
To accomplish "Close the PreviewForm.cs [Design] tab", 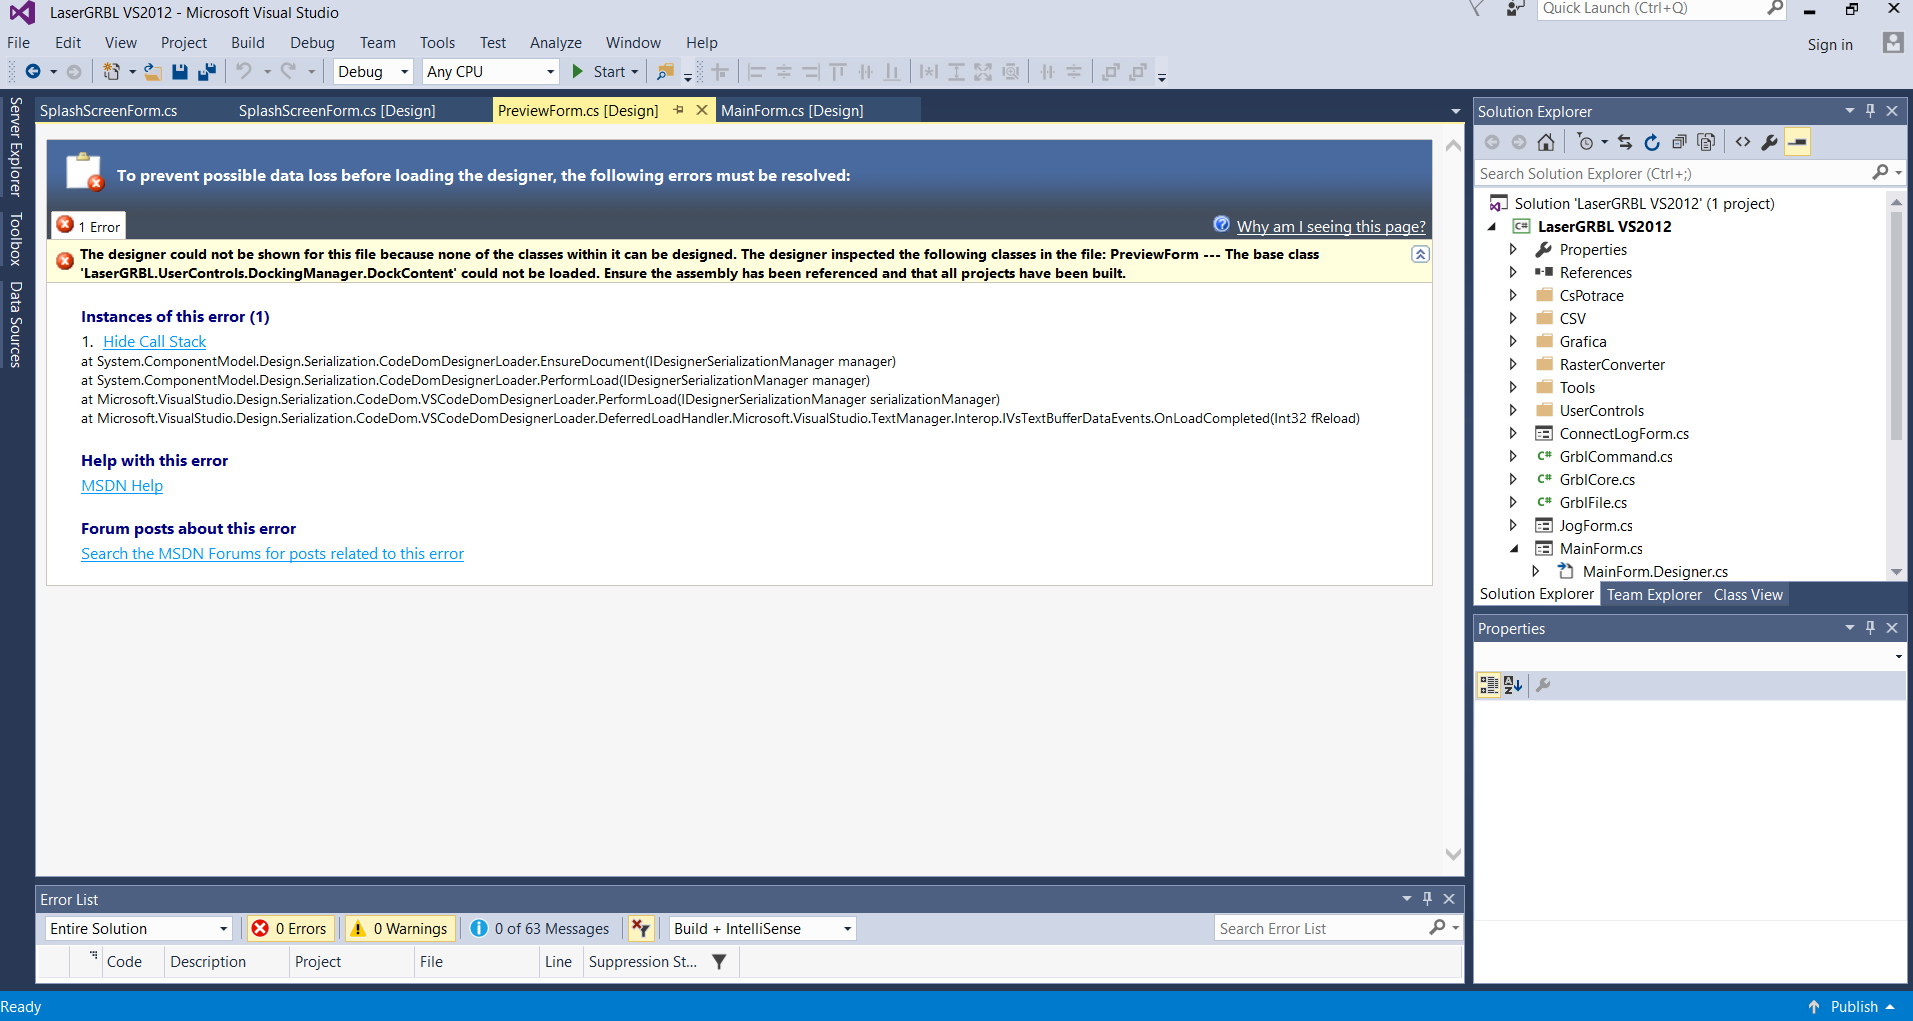I will click(702, 110).
